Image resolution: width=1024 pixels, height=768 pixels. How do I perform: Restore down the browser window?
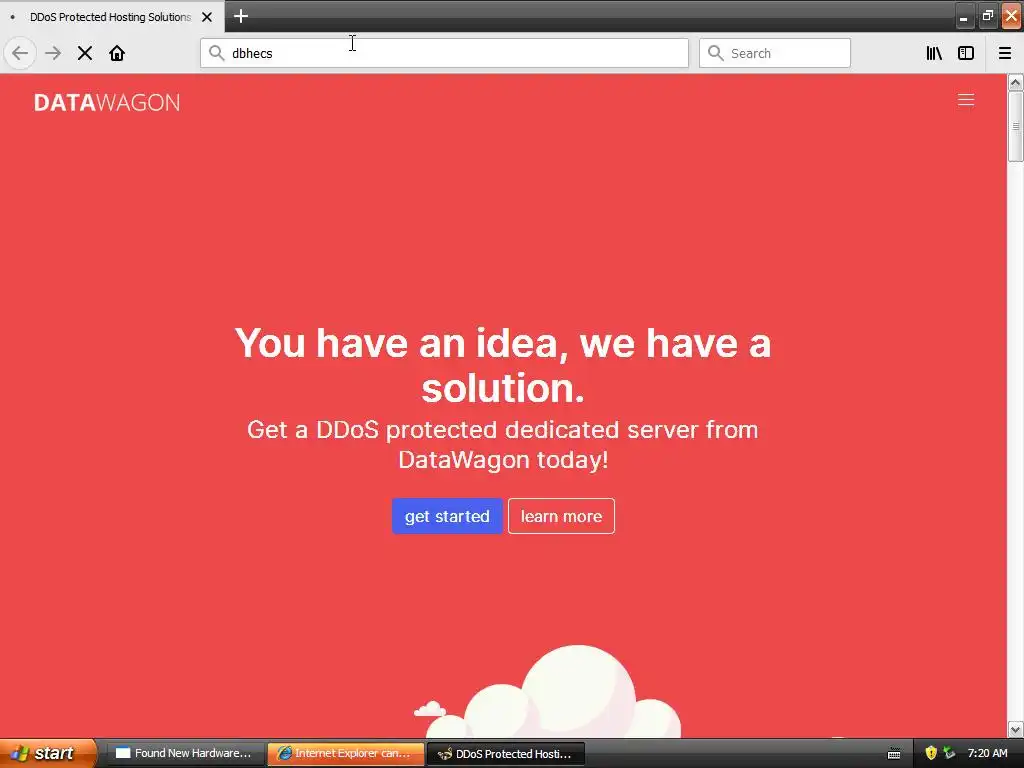pos(987,16)
